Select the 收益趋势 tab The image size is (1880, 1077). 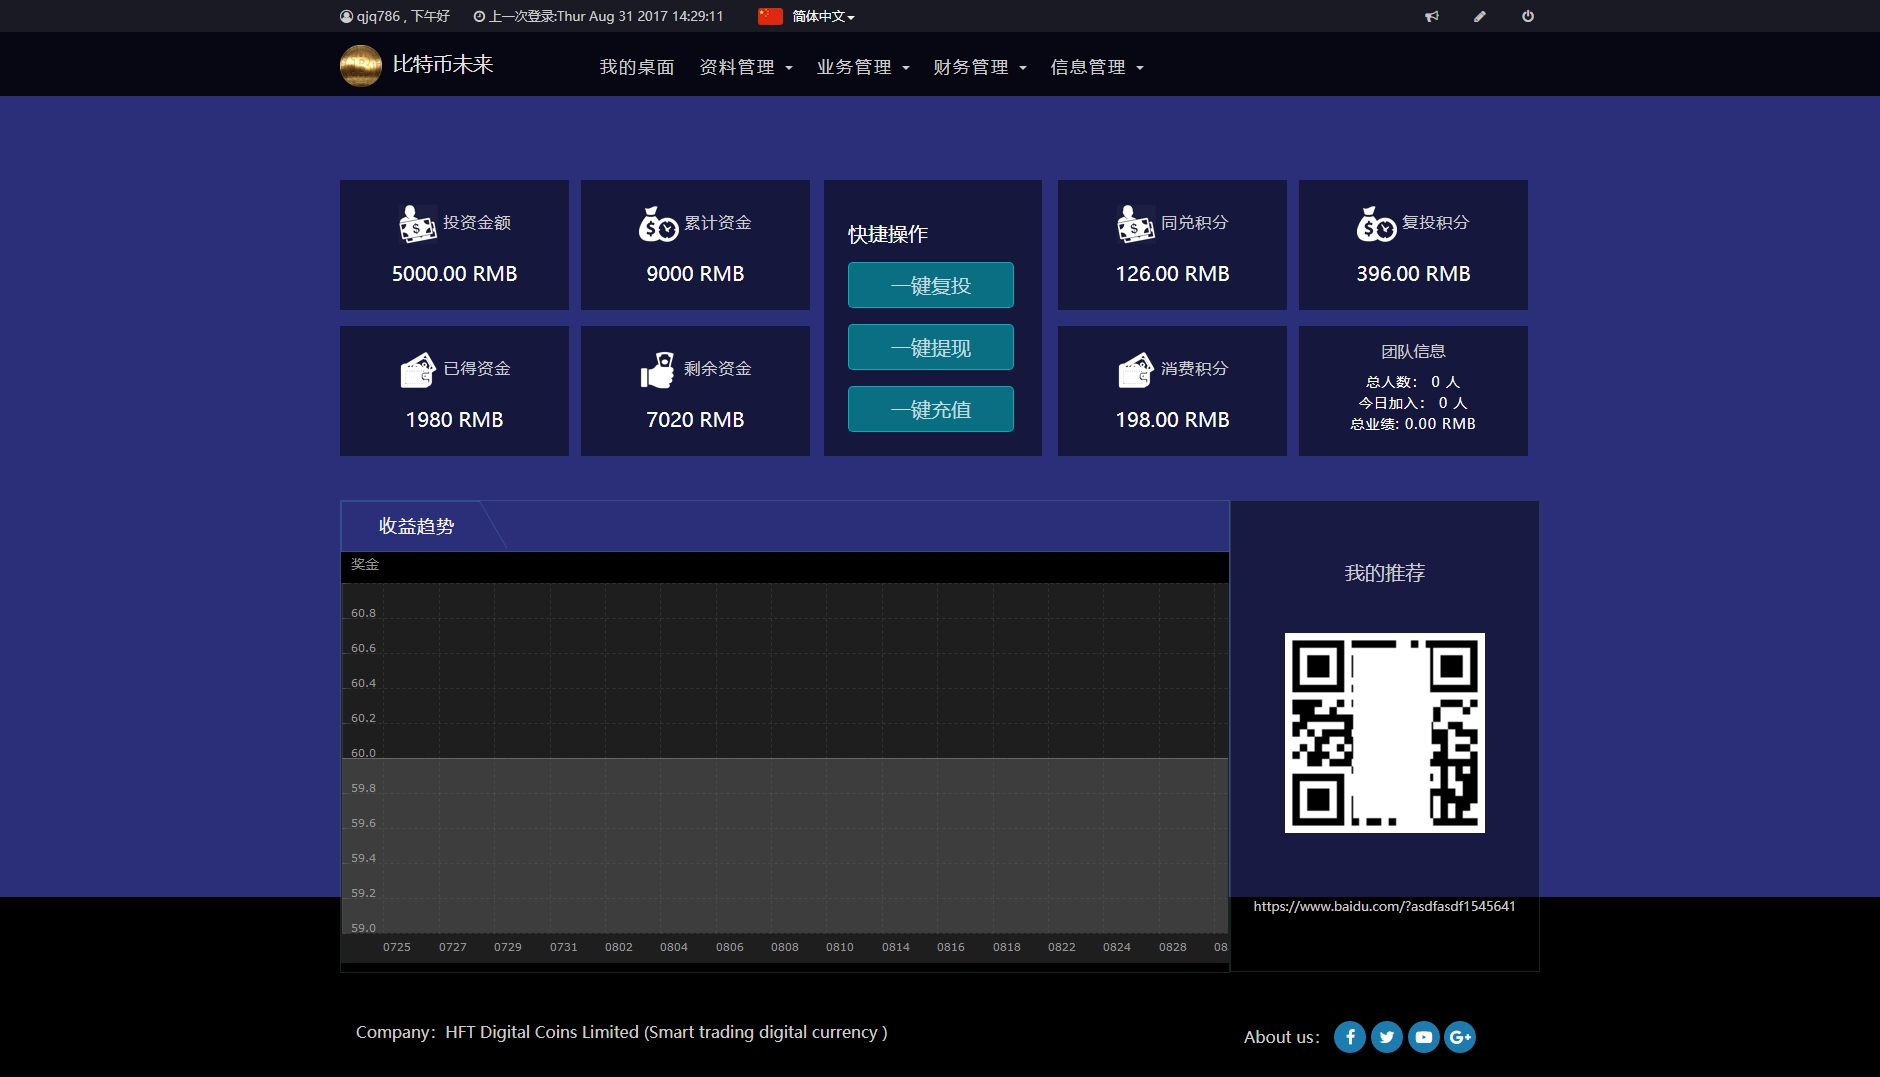click(x=417, y=526)
